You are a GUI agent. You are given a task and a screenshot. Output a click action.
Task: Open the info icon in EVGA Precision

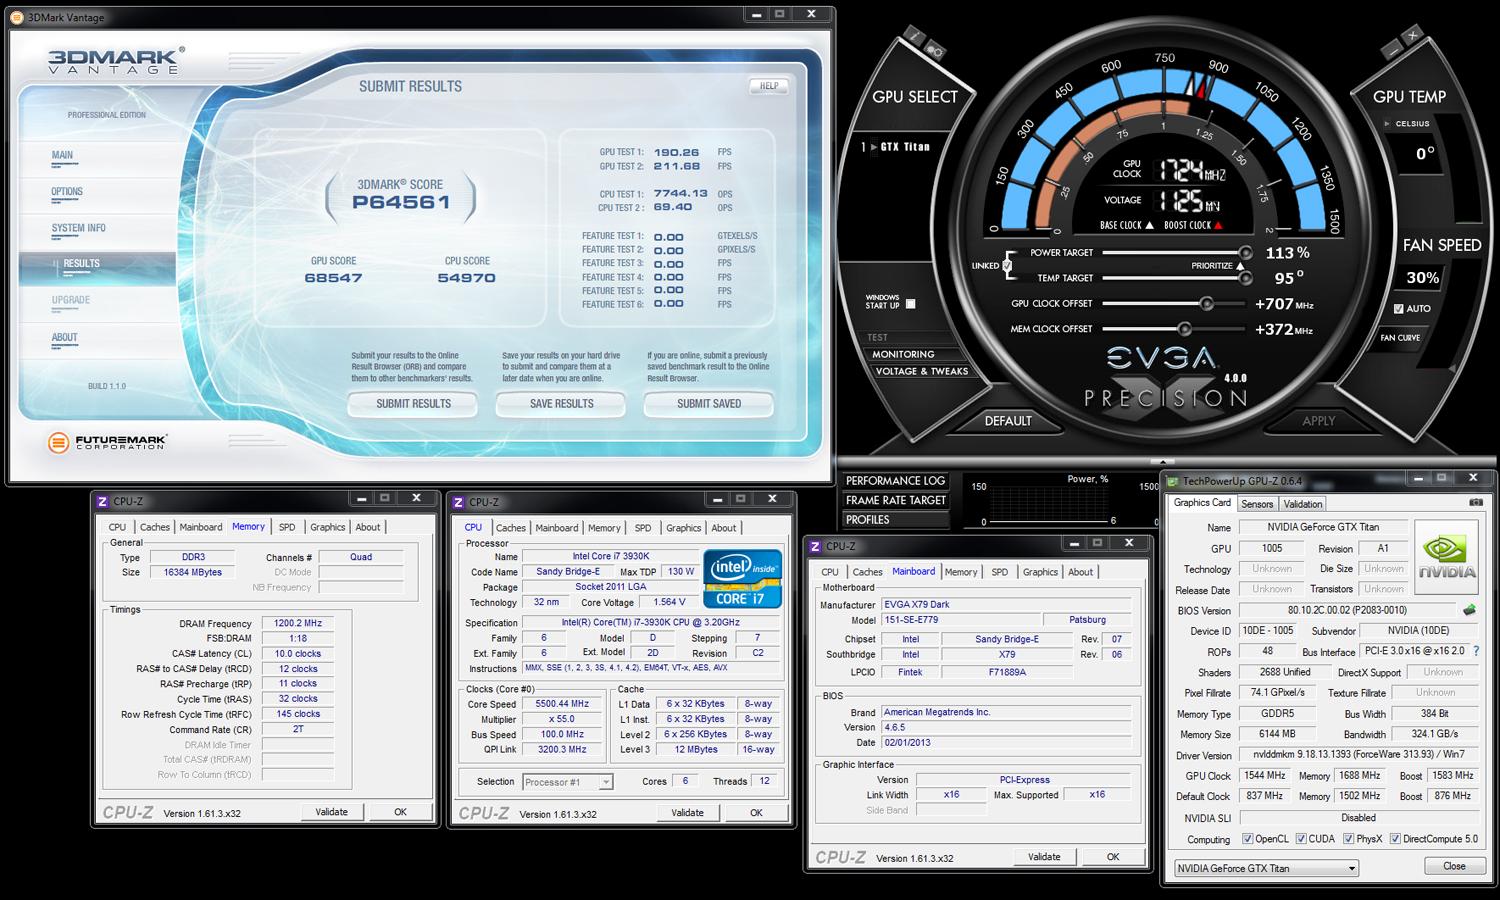click(x=914, y=36)
